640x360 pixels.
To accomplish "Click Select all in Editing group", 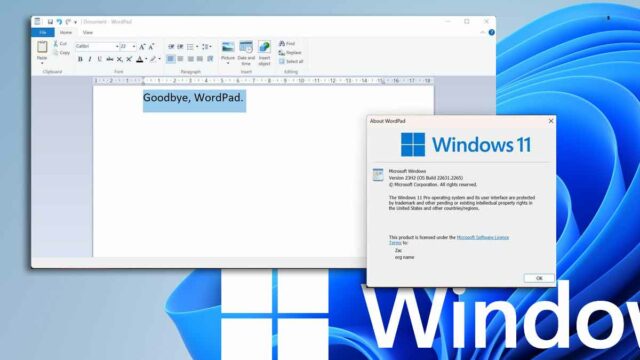I will point(291,62).
